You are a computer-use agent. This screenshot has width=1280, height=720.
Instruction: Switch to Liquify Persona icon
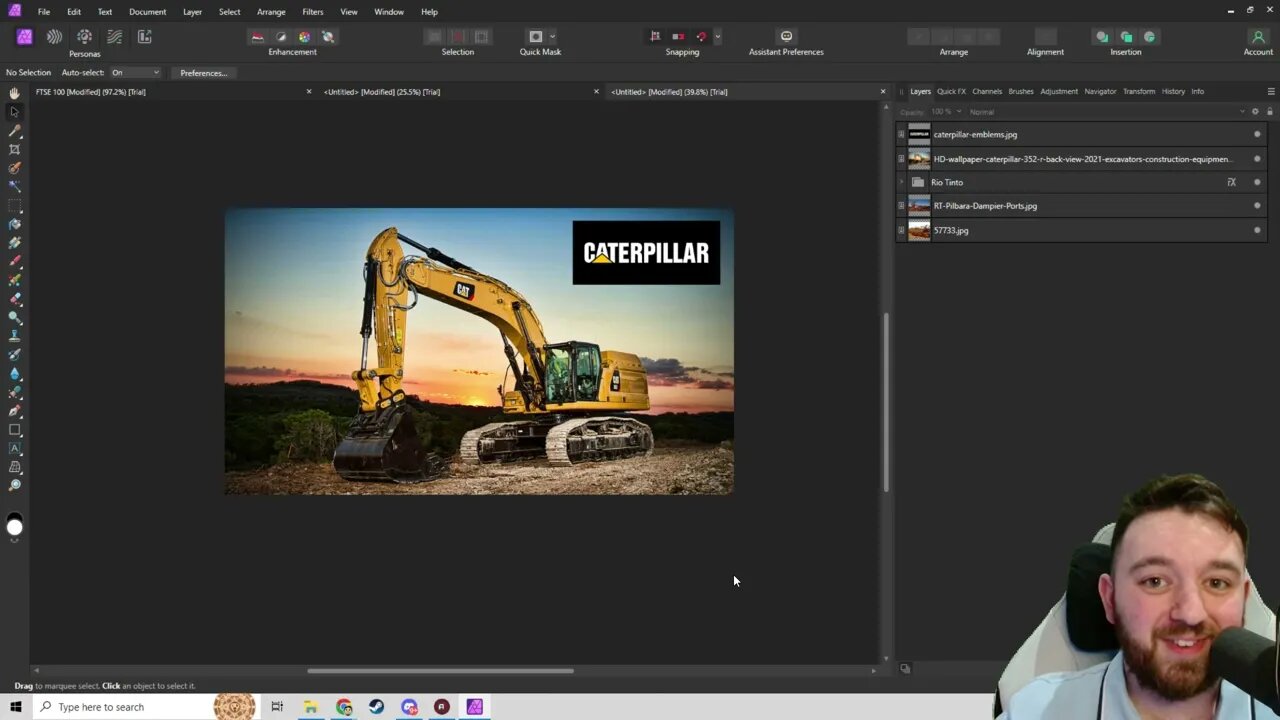tap(54, 37)
